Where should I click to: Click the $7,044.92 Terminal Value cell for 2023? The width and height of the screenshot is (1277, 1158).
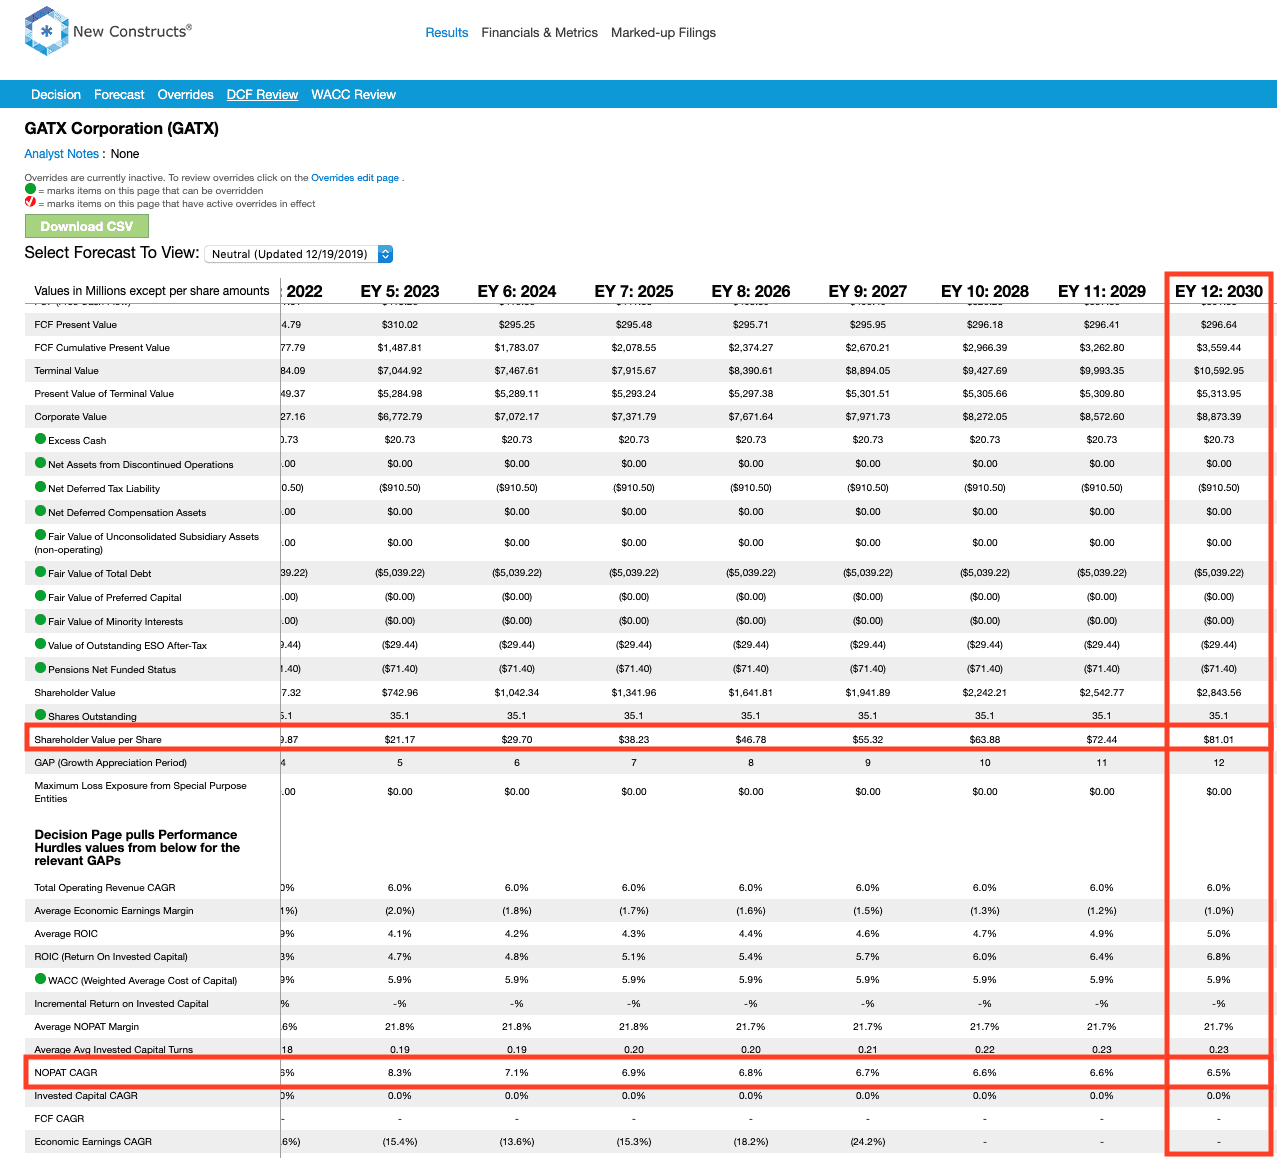click(400, 371)
